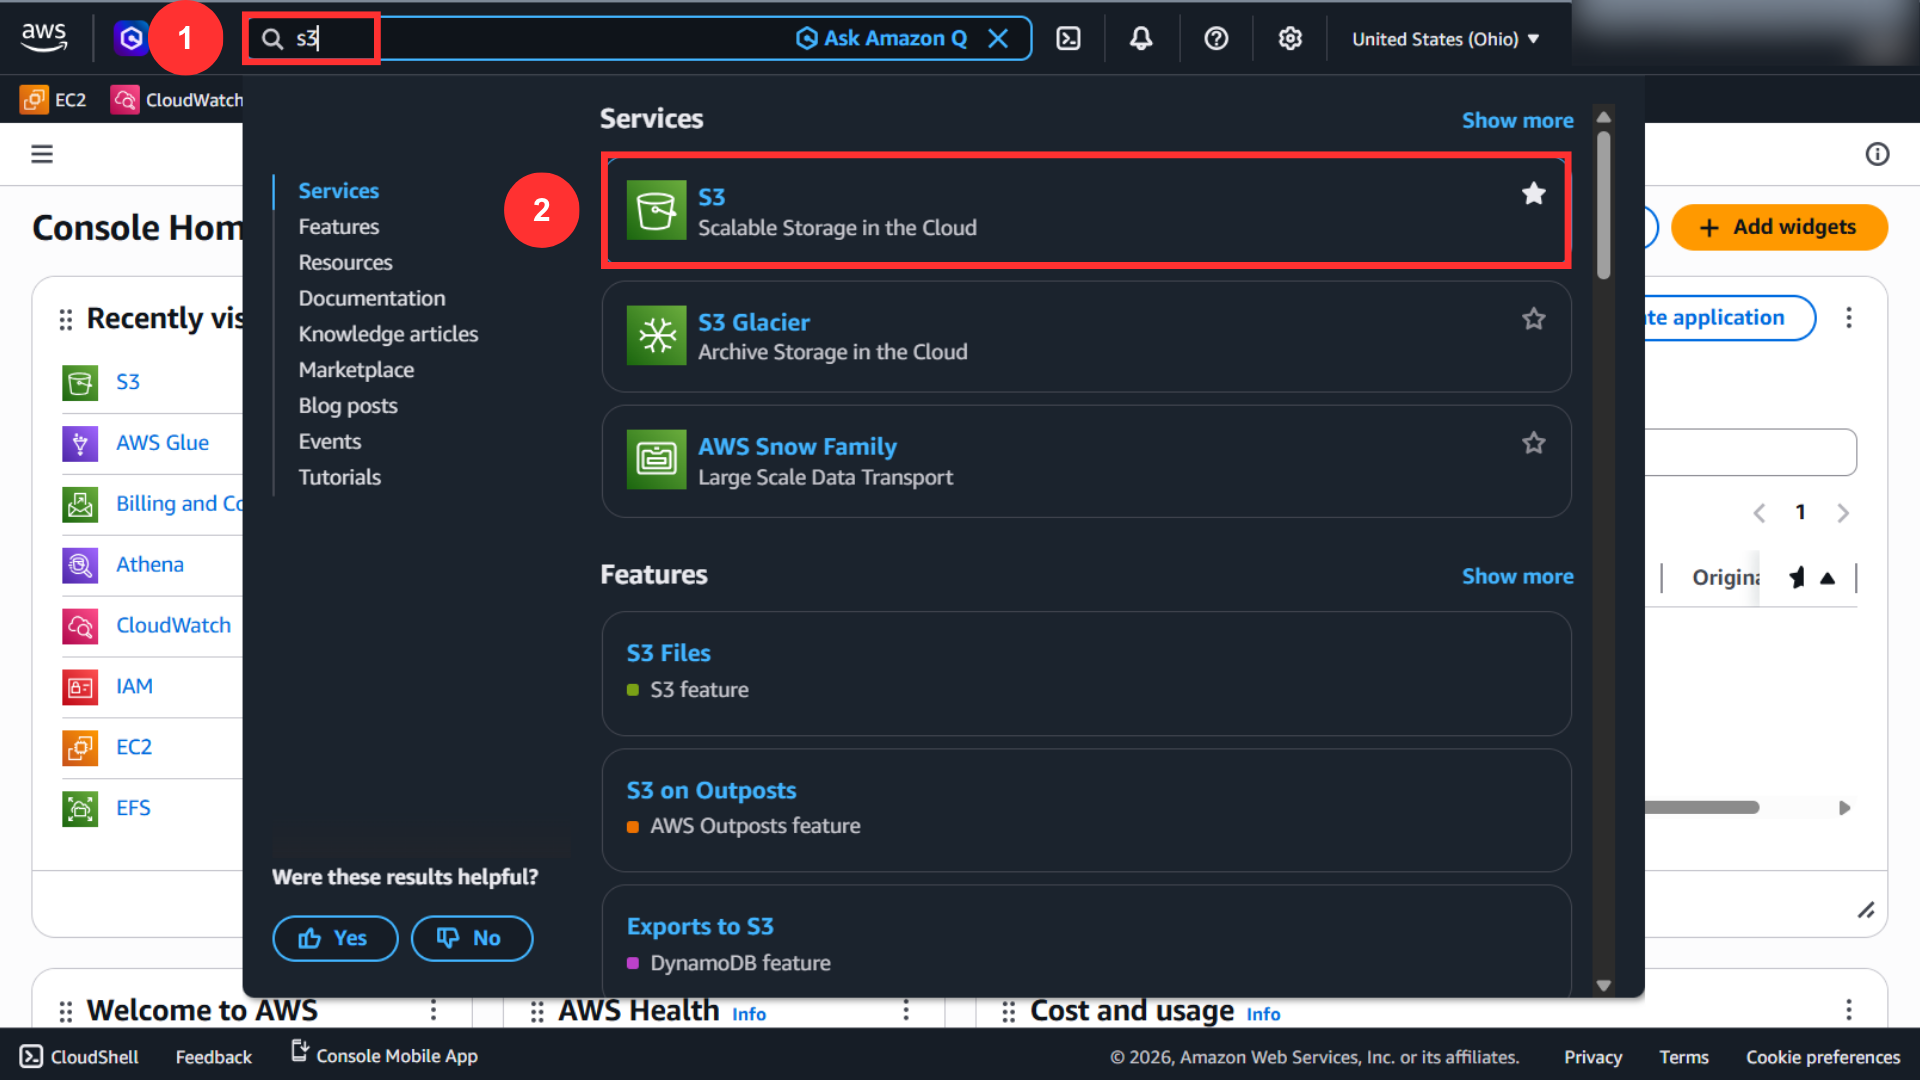This screenshot has width=1920, height=1080.
Task: Favorite AWS Snow Family with star
Action: [1533, 443]
